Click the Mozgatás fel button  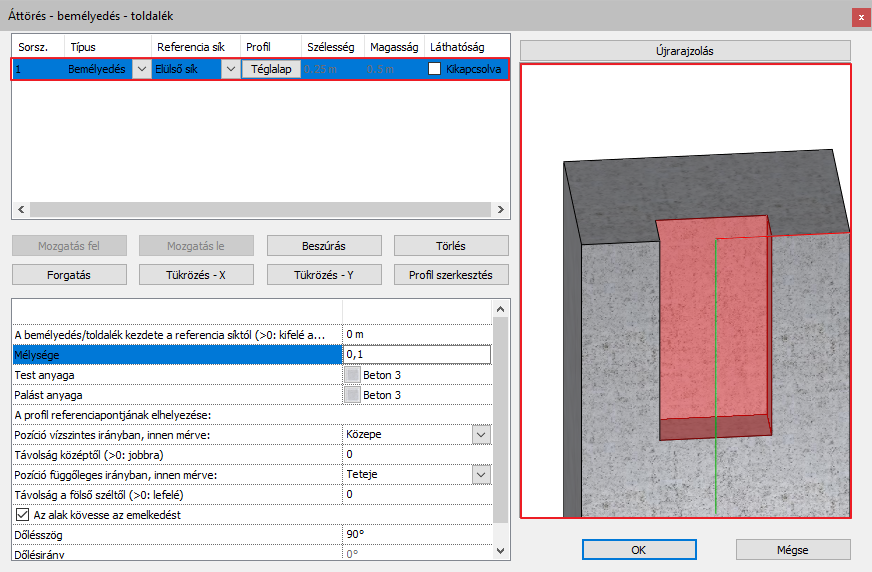pos(69,246)
